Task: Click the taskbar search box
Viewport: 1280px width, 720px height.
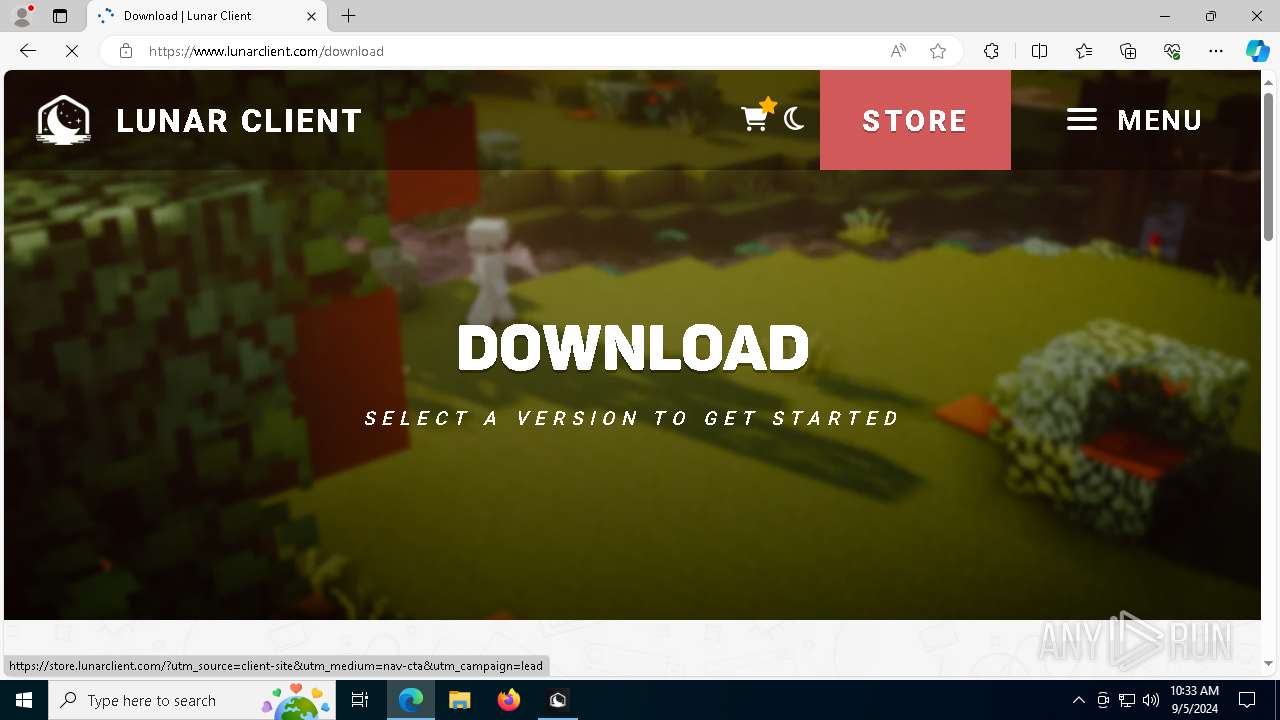Action: coord(192,700)
